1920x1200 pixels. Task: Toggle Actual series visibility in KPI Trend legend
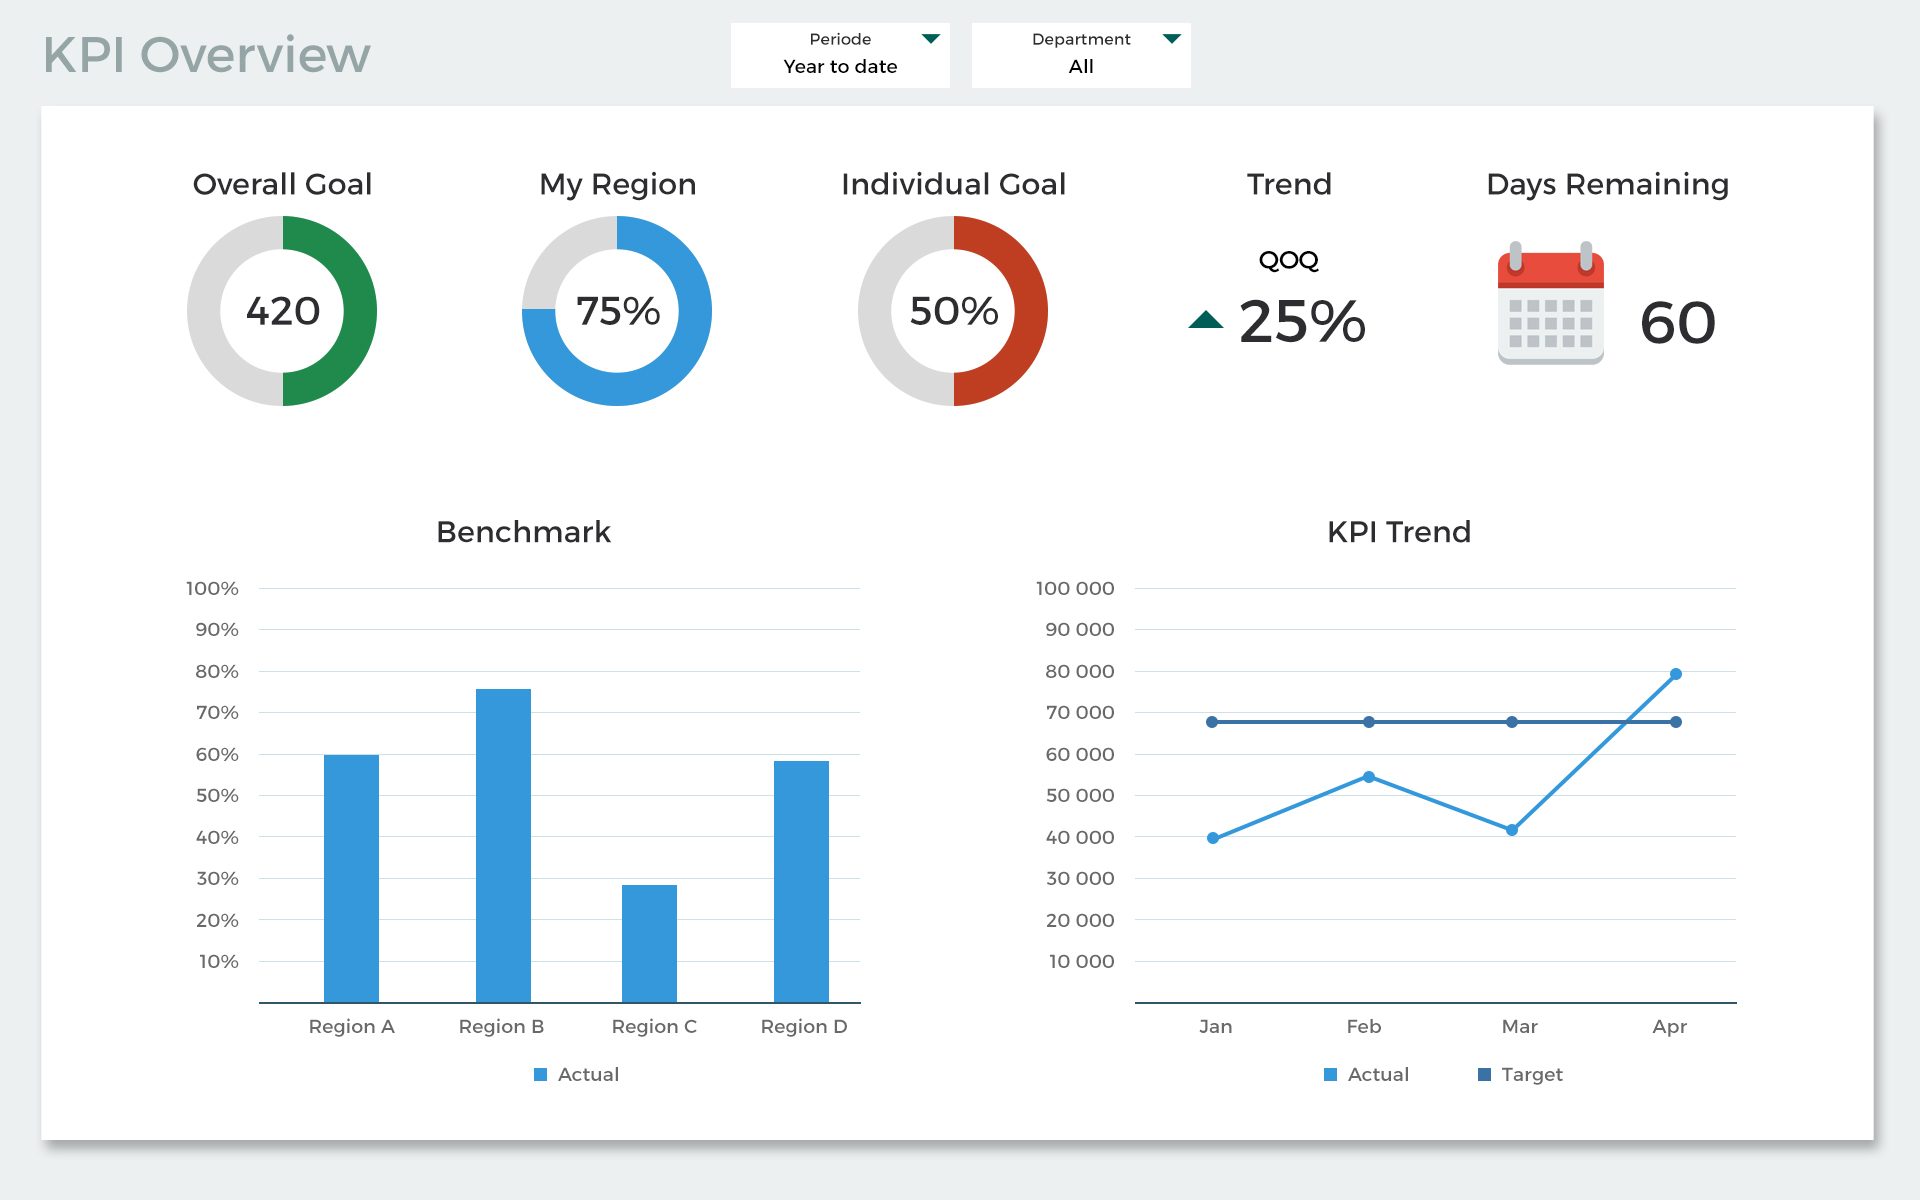coord(1329,1074)
